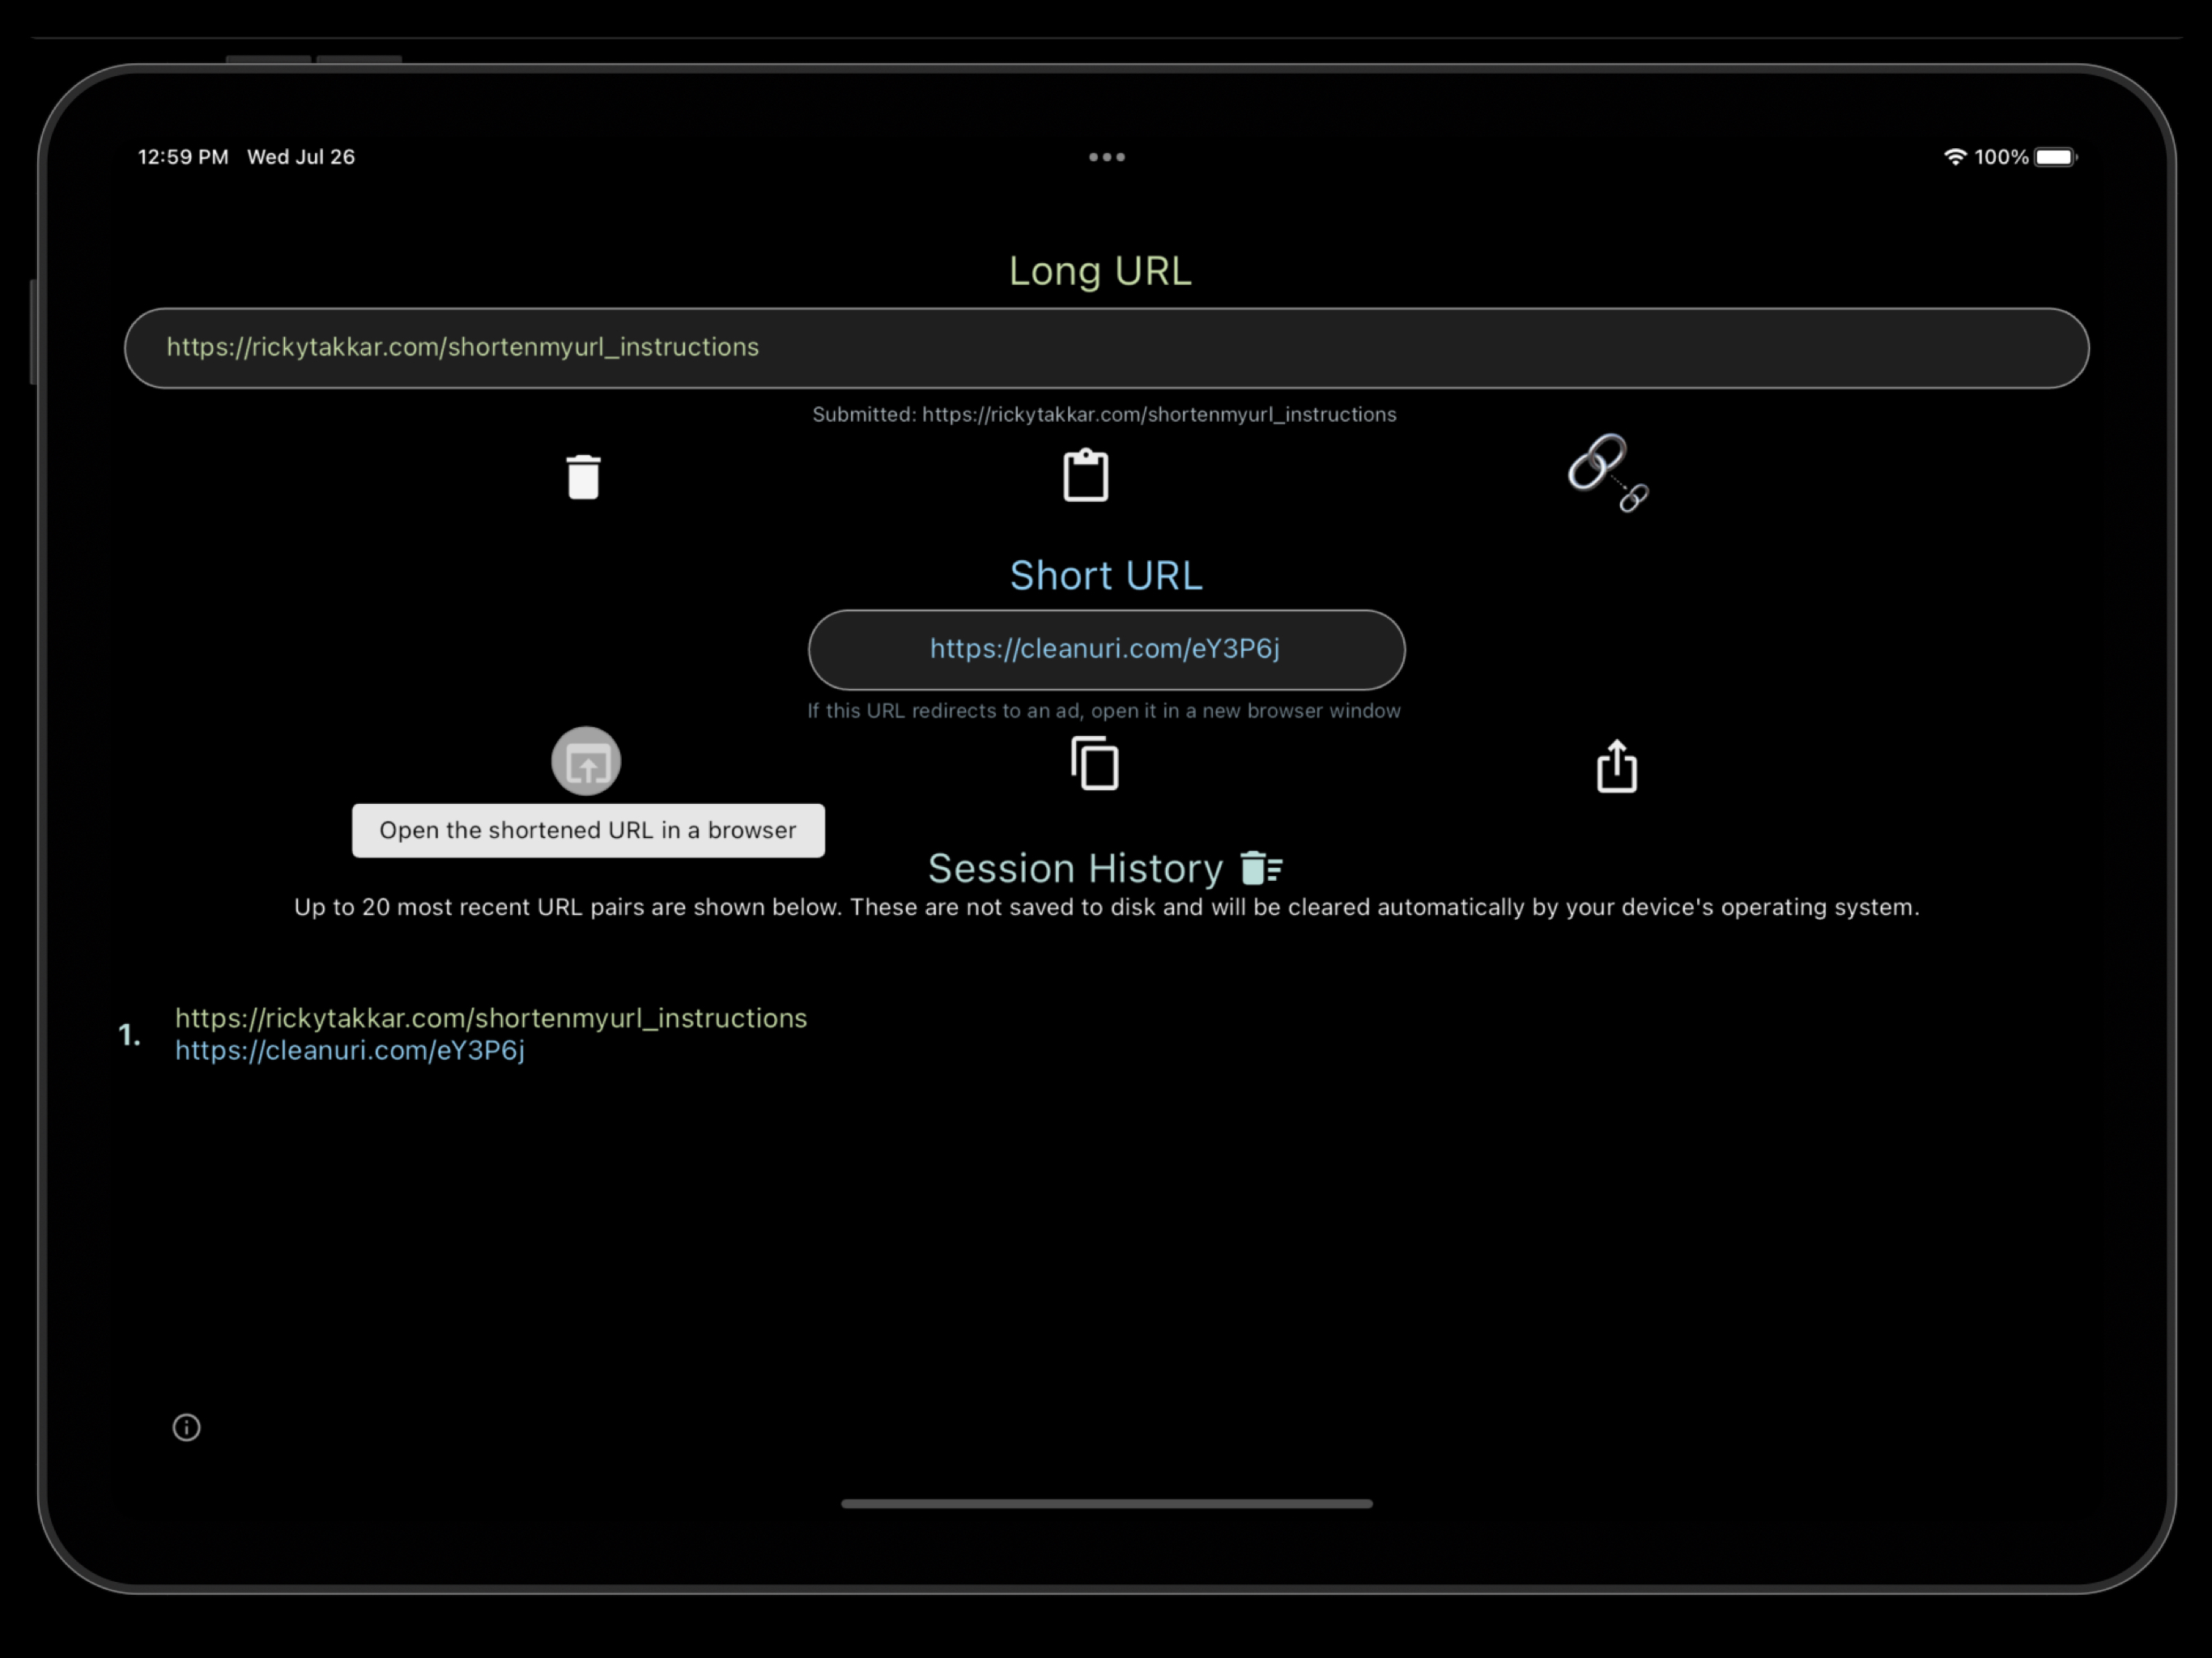This screenshot has height=1658, width=2212.
Task: Click the 12:59 PM clock in status bar
Action: [183, 157]
